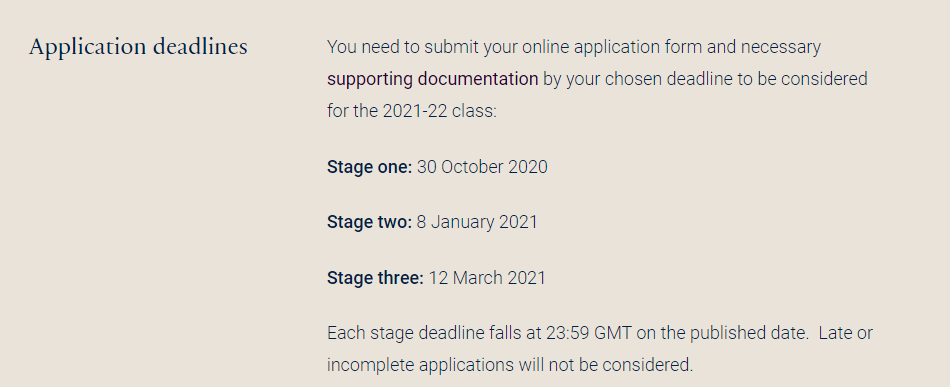Select the 12 March 2021 date
950x387 pixels.
[487, 278]
